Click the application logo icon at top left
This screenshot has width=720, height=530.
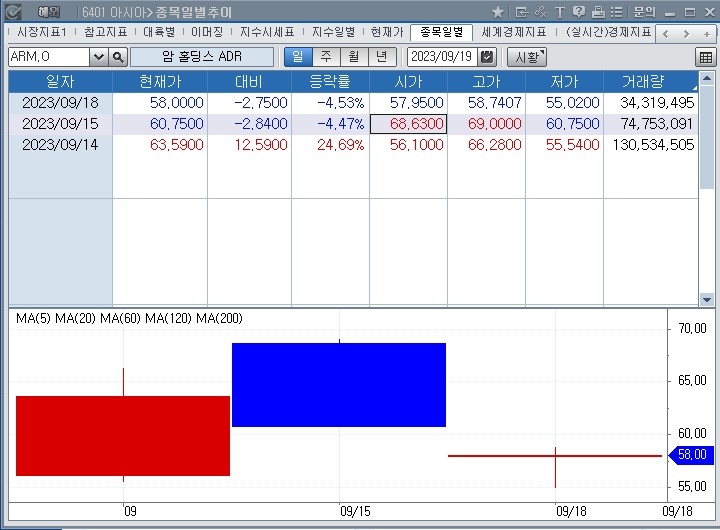[13, 11]
